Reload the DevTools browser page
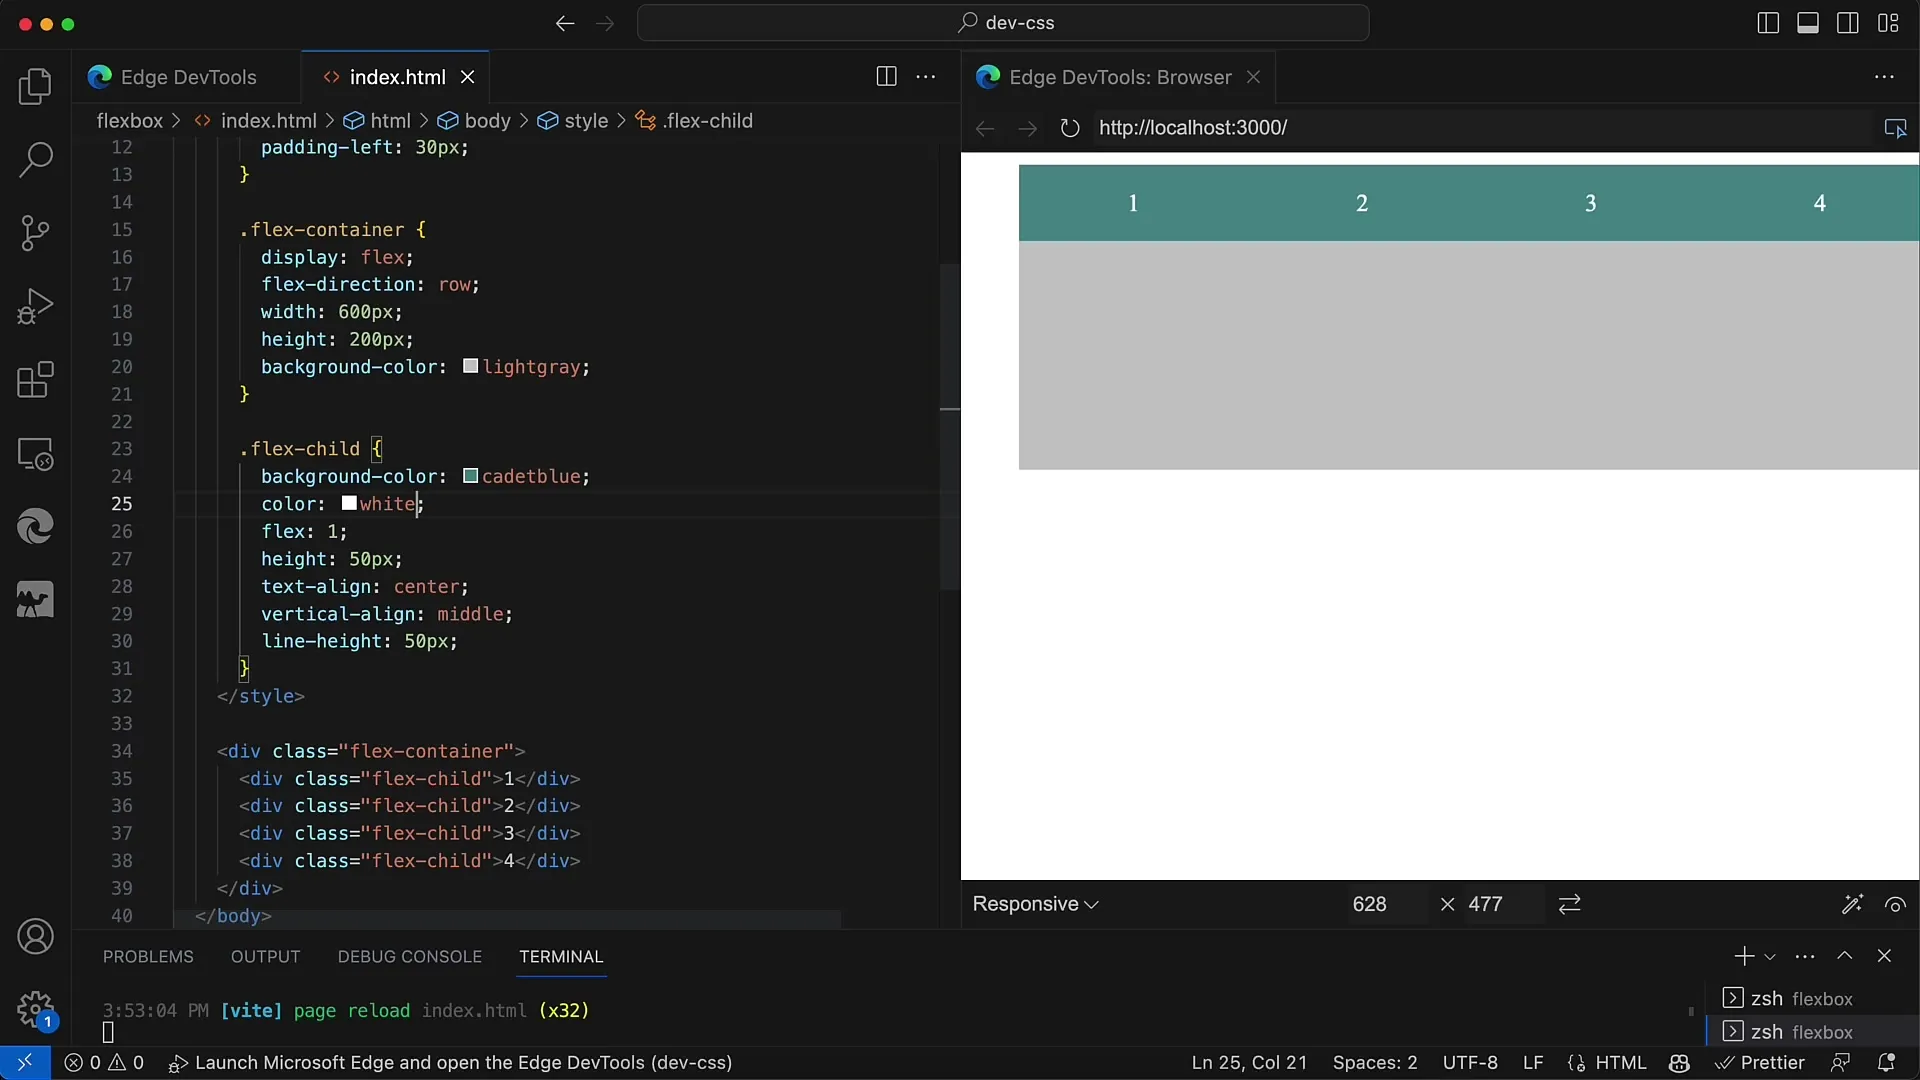 tap(1070, 128)
